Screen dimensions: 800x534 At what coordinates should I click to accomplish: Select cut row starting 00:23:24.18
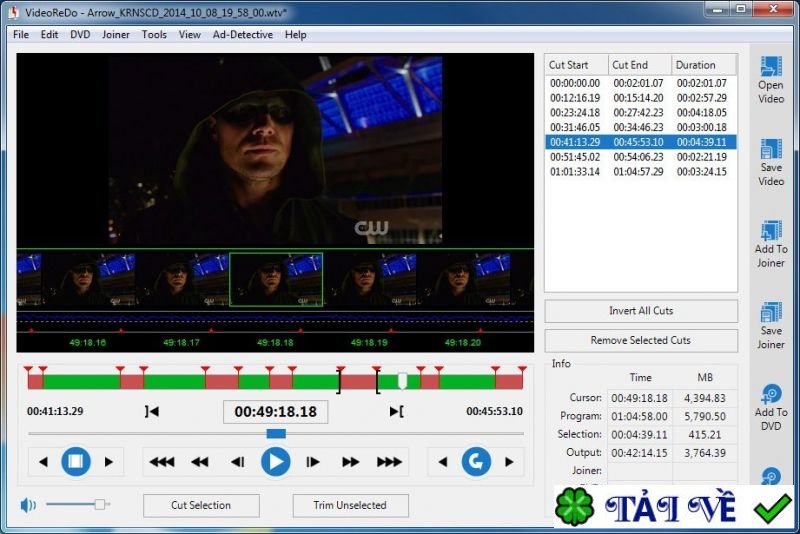(x=640, y=113)
